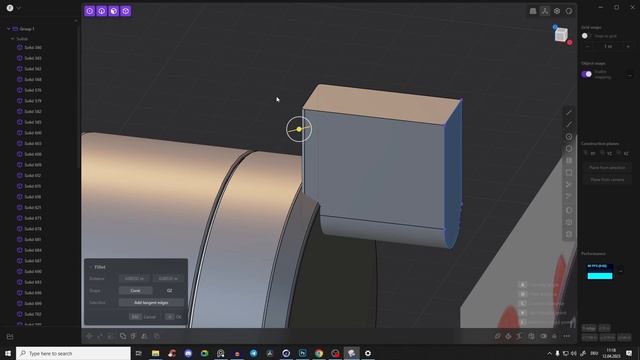The height and width of the screenshot is (360, 640).
Task: Open Telegram from the taskbar
Action: 253,353
